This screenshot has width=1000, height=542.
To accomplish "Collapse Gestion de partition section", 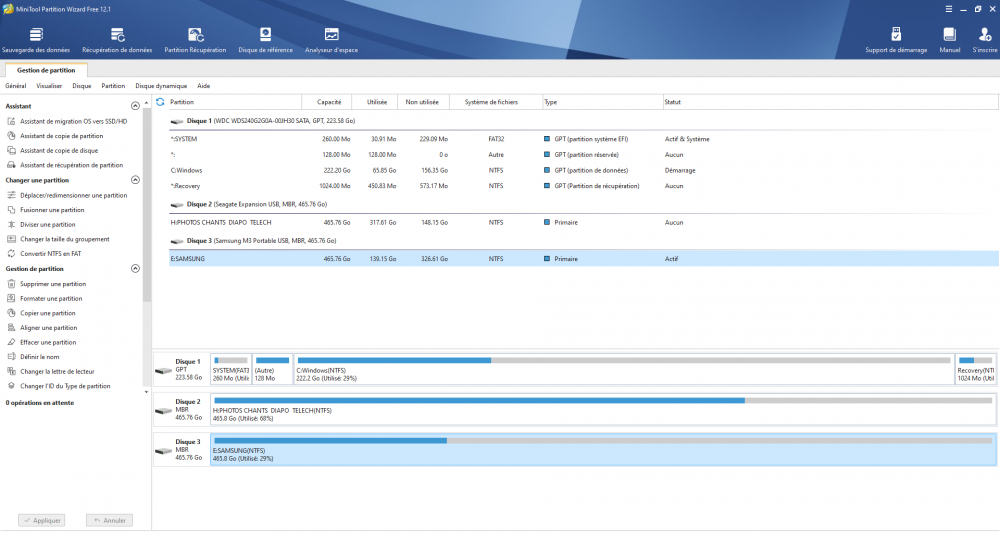I will point(135,269).
